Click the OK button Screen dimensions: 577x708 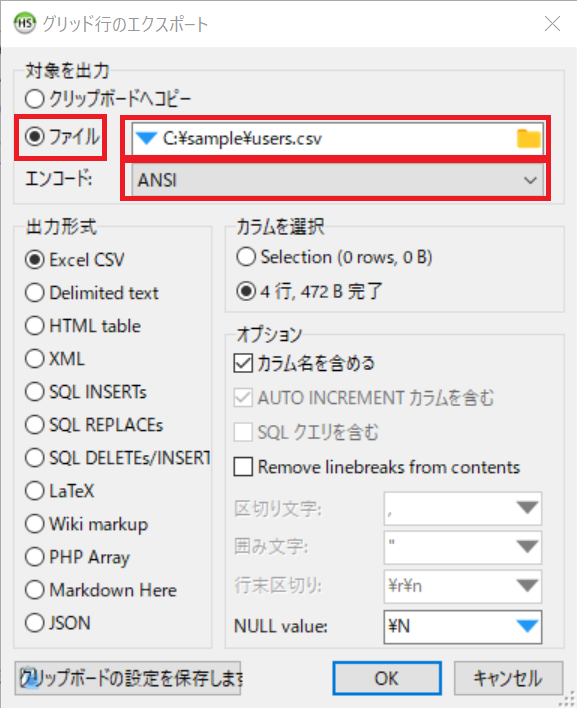(387, 678)
